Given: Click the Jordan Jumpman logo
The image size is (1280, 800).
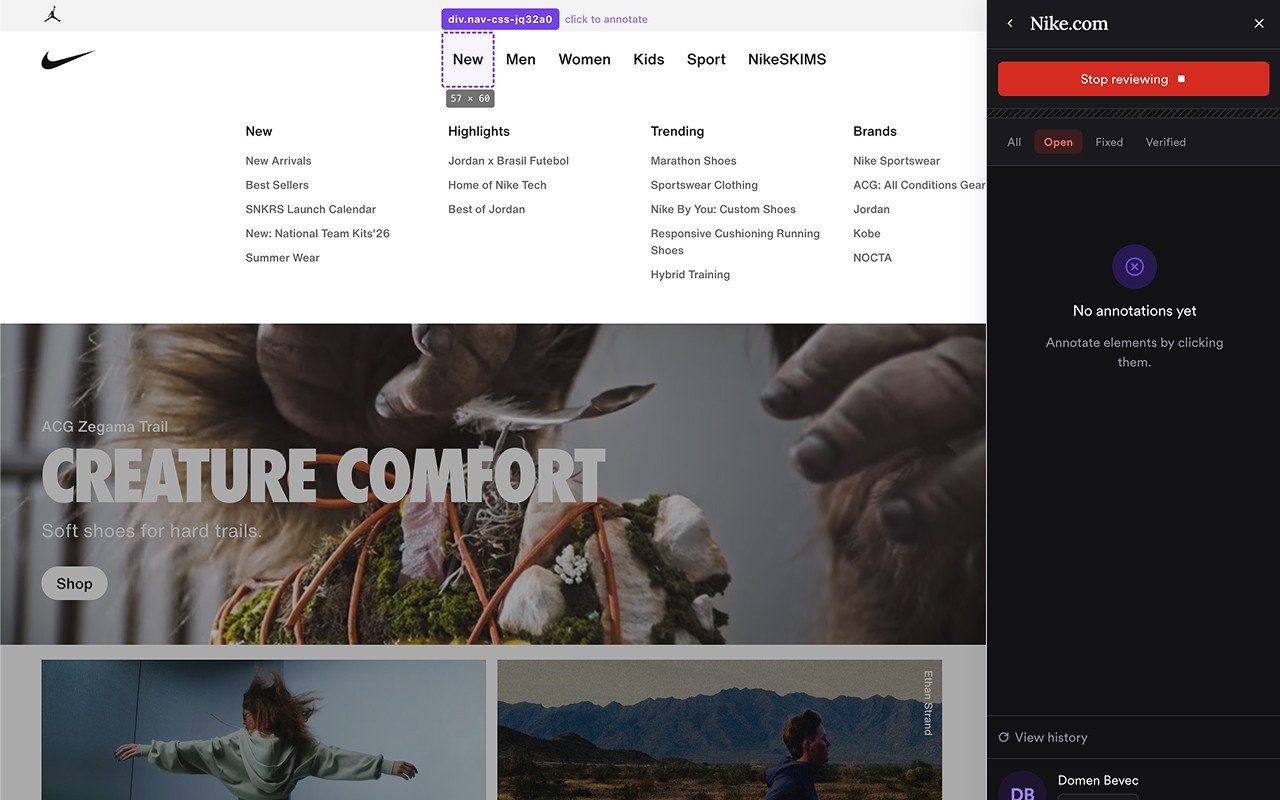Looking at the screenshot, I should (53, 15).
